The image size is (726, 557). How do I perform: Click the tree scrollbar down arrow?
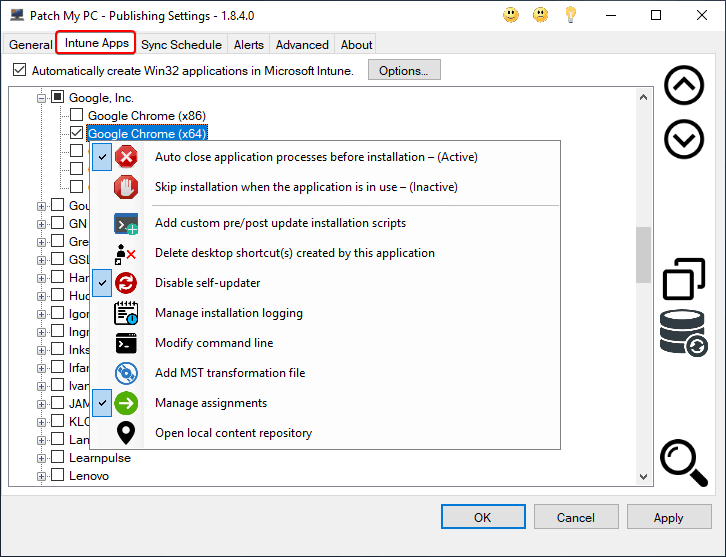click(643, 476)
